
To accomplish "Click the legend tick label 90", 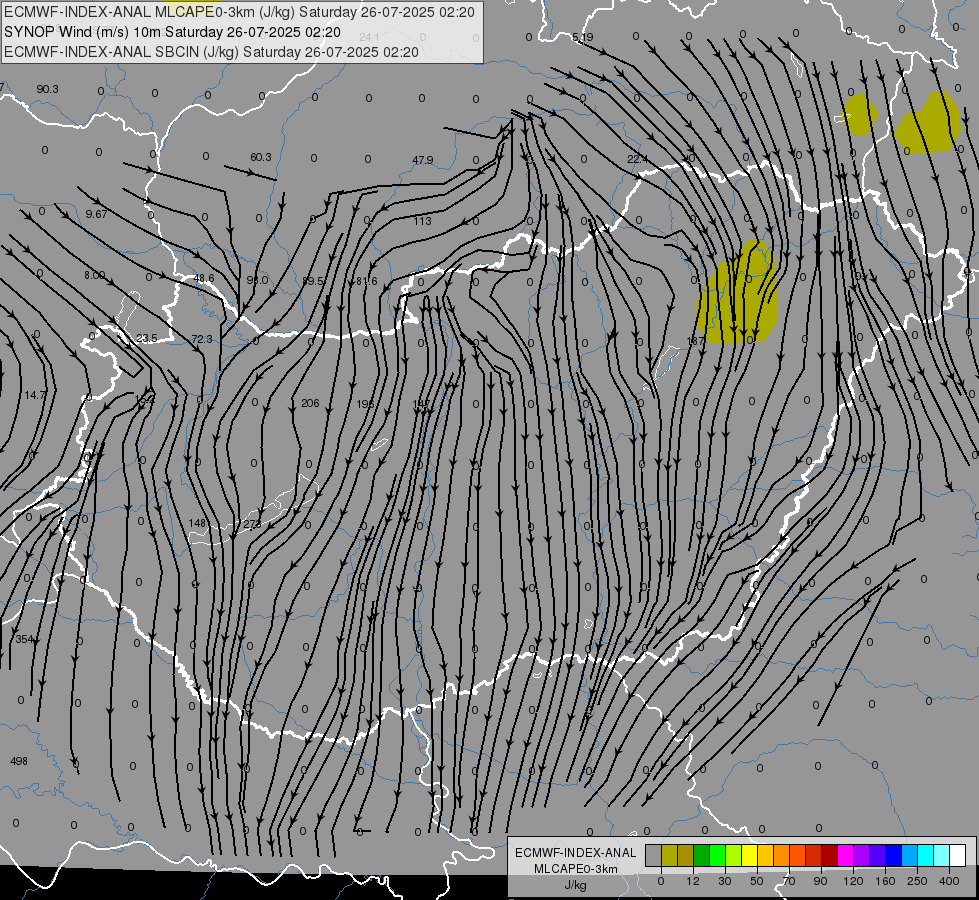I will coord(820,881).
